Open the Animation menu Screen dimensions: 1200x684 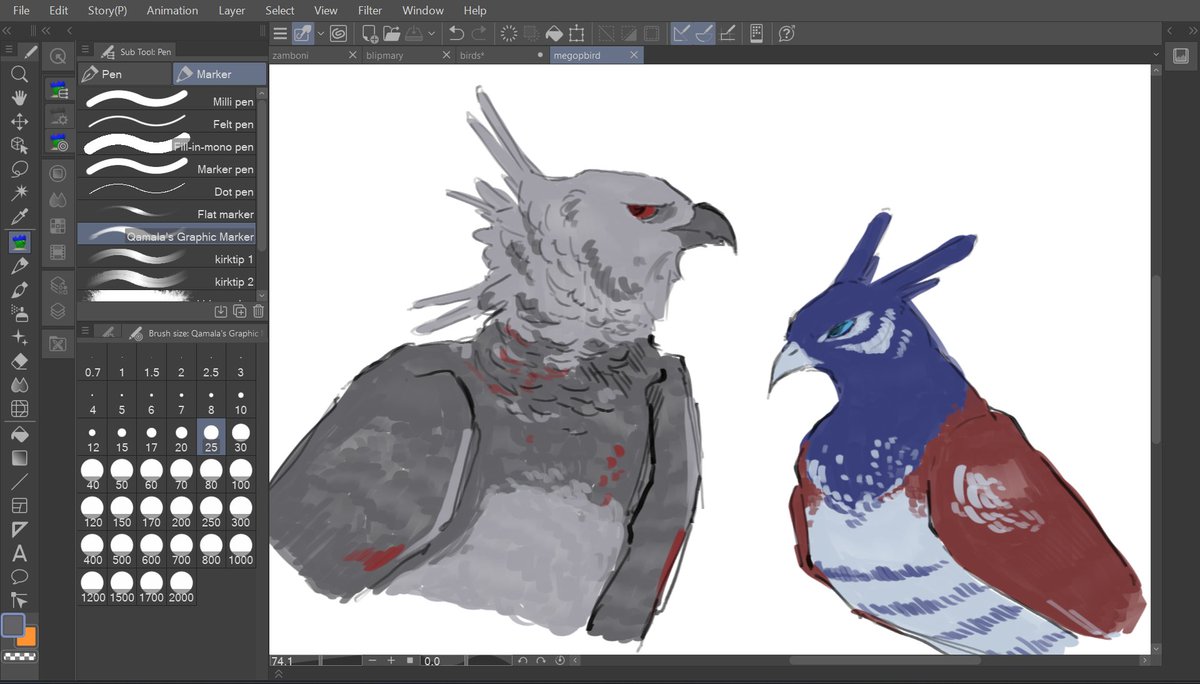coord(172,10)
